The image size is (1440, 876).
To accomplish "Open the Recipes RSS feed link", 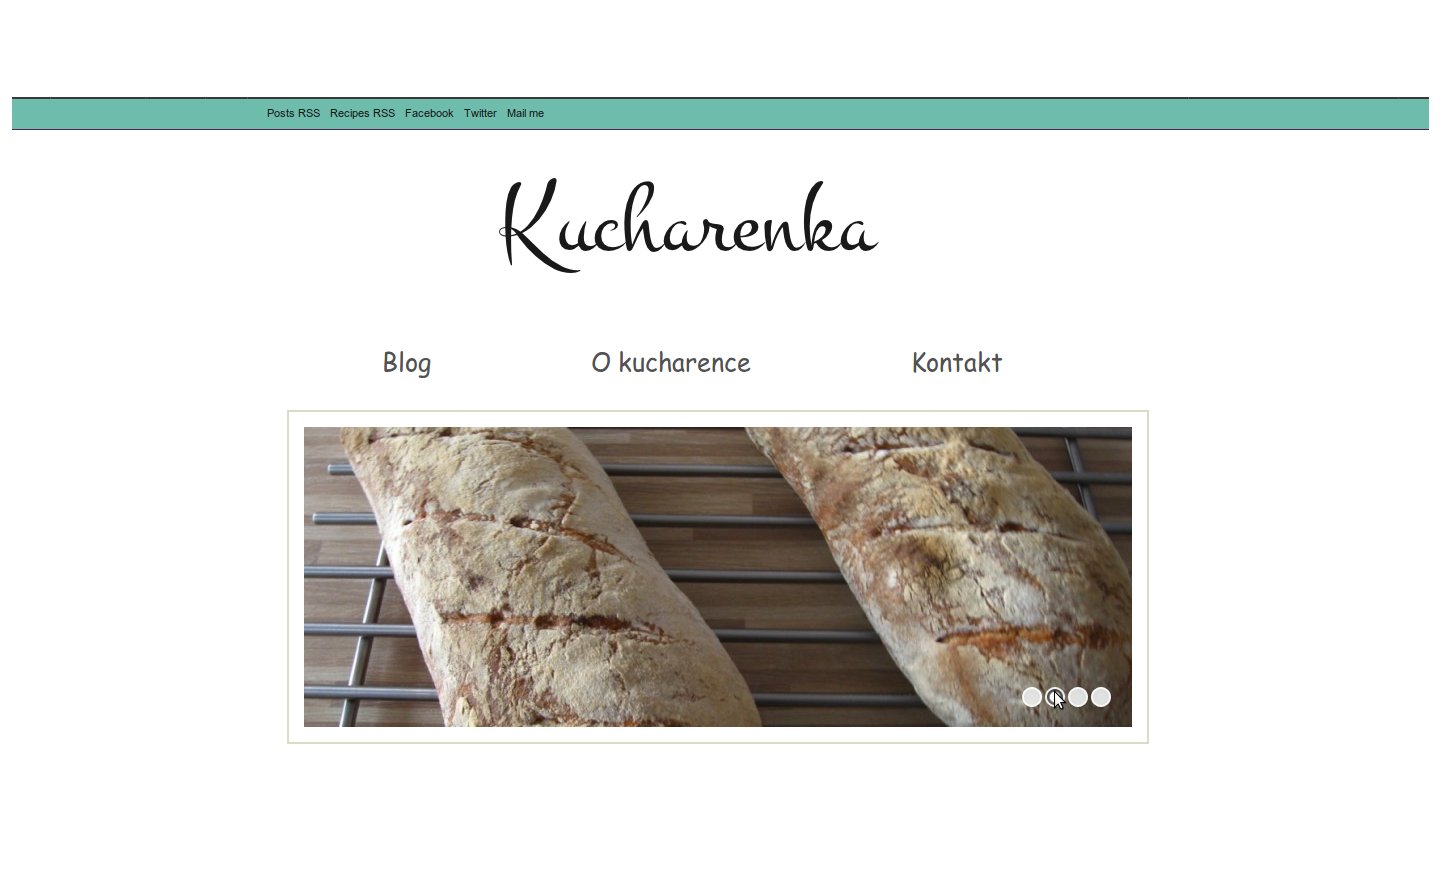I will click(x=362, y=113).
